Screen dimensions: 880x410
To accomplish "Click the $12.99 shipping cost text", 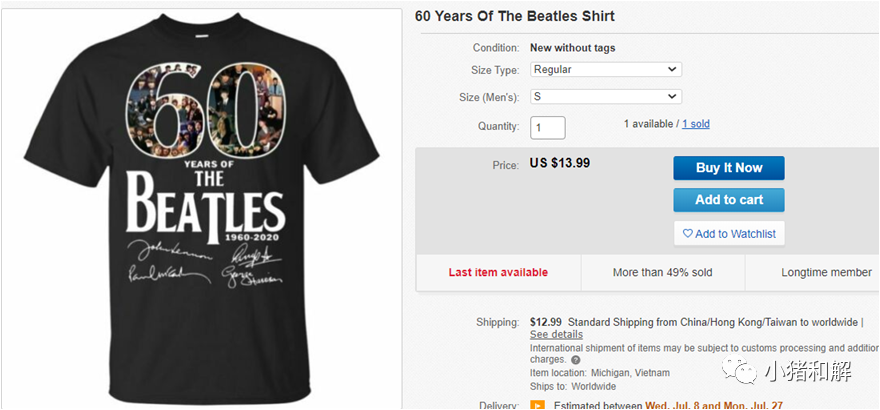I will click(546, 322).
